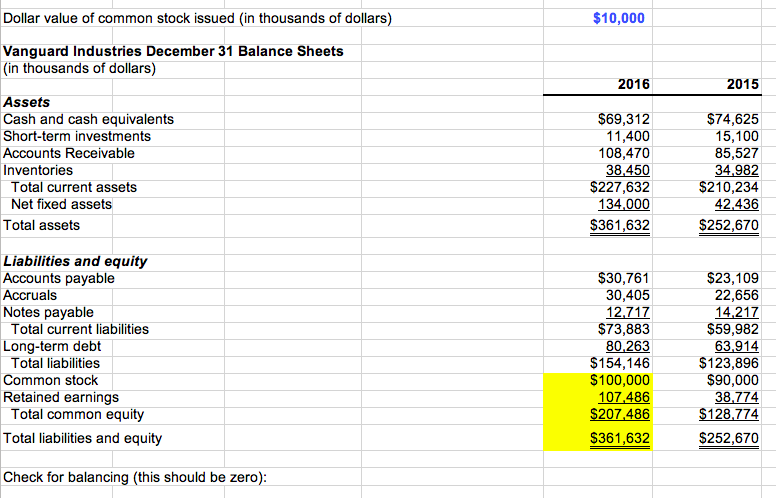Click the 2015 total assets $252,670
Viewport: 776px width, 498px height.
728,225
